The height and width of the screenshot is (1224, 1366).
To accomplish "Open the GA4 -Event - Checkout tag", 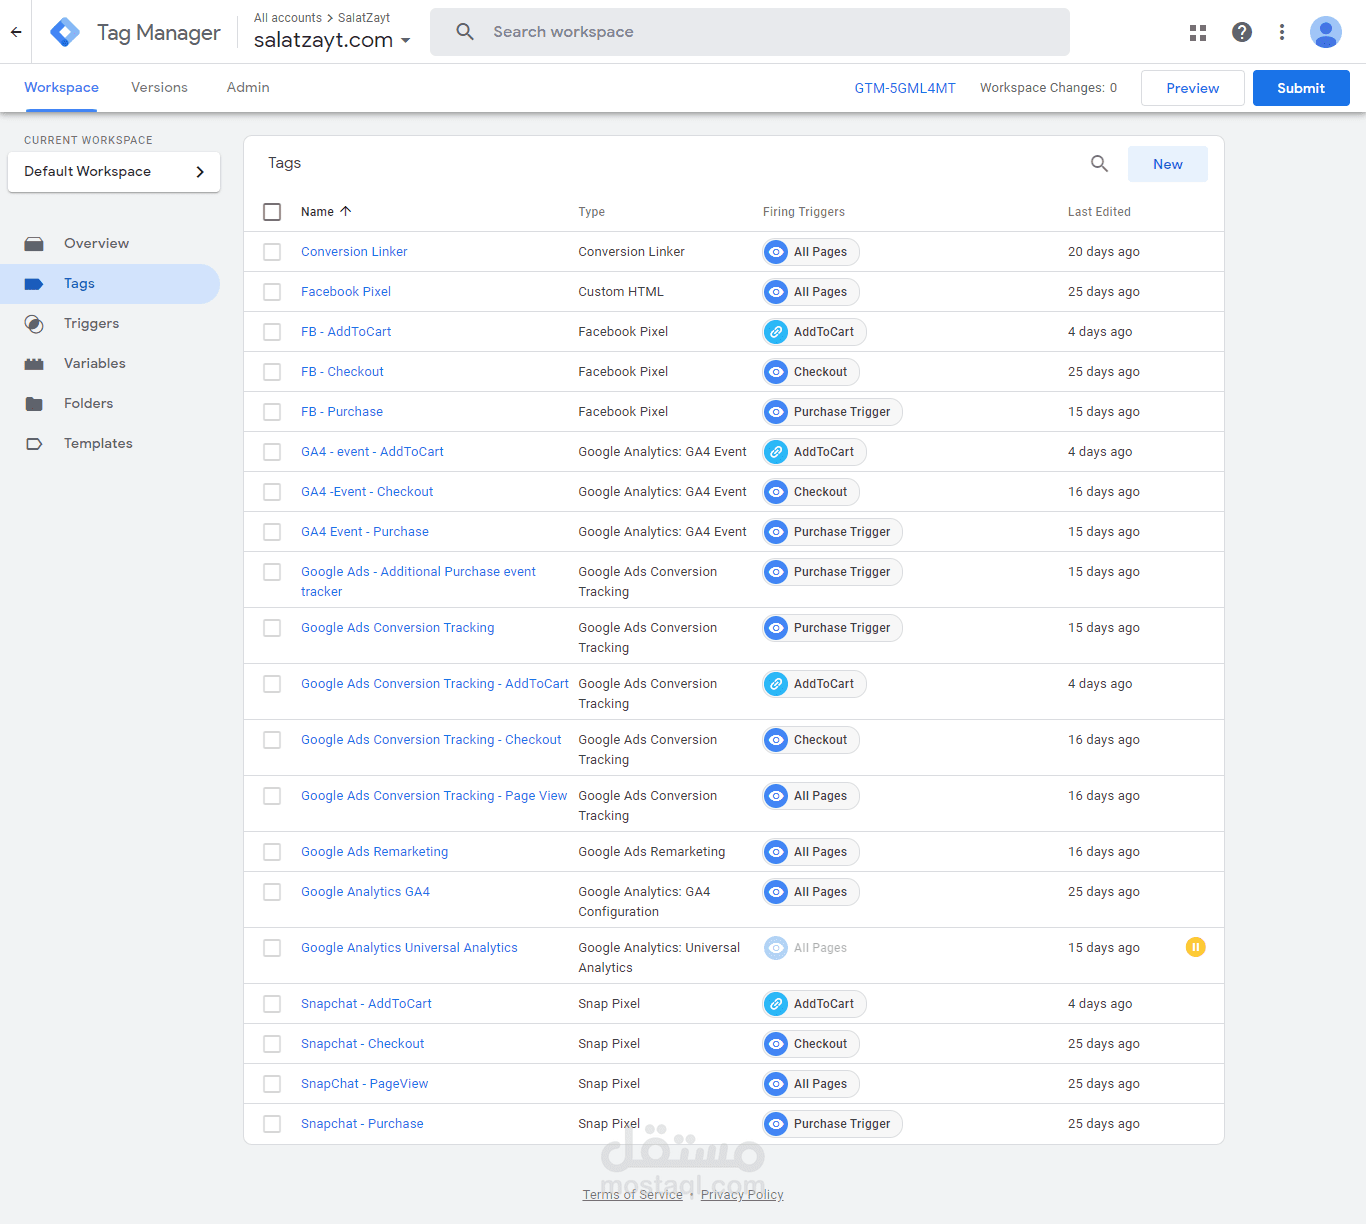I will [367, 492].
